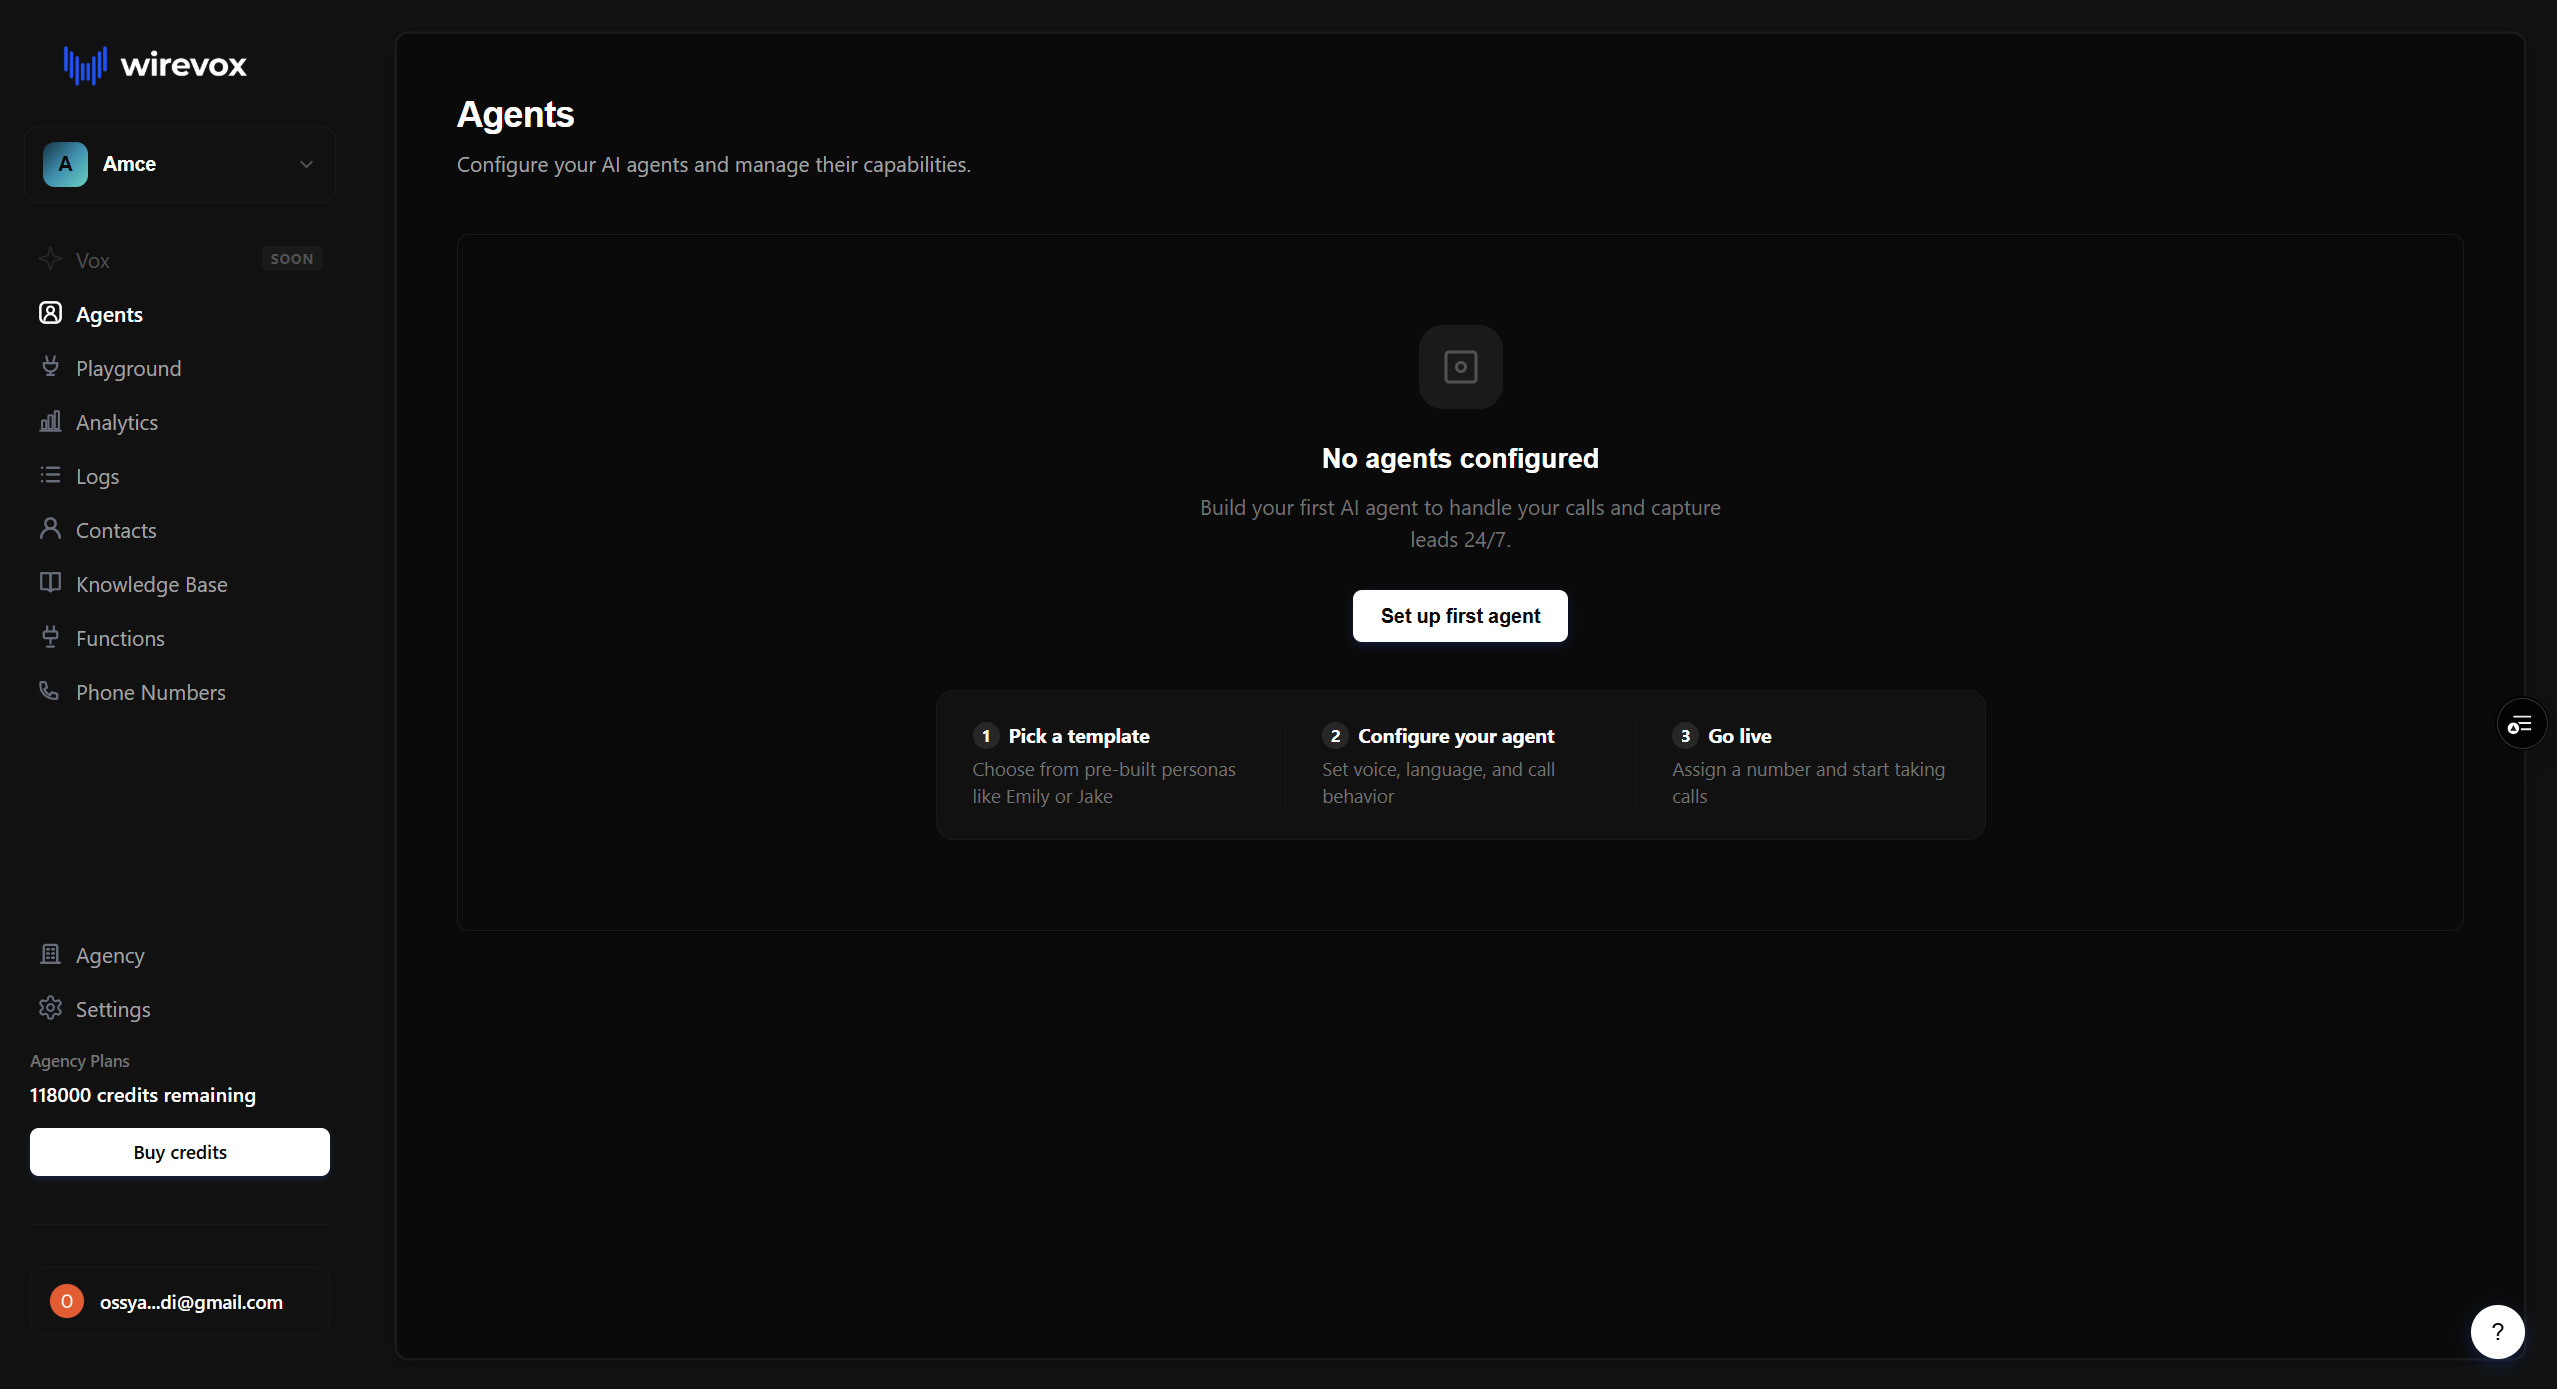Click the Contacts person icon

pyautogui.click(x=50, y=529)
